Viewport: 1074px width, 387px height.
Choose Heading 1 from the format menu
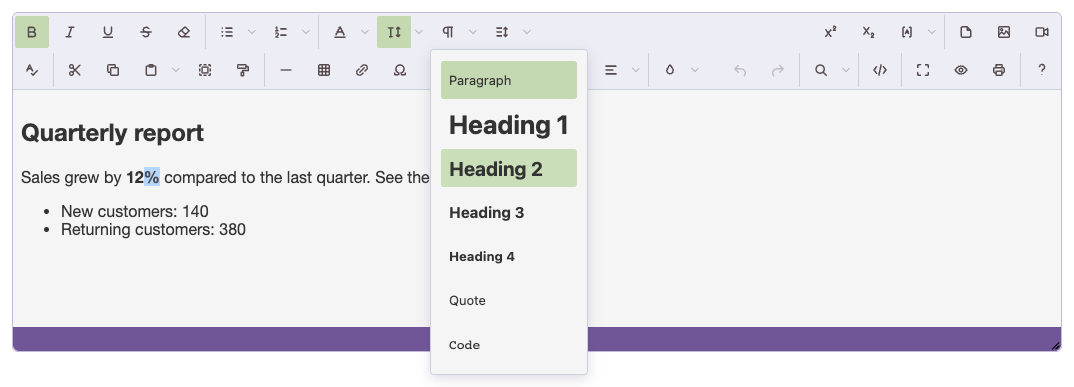point(509,124)
